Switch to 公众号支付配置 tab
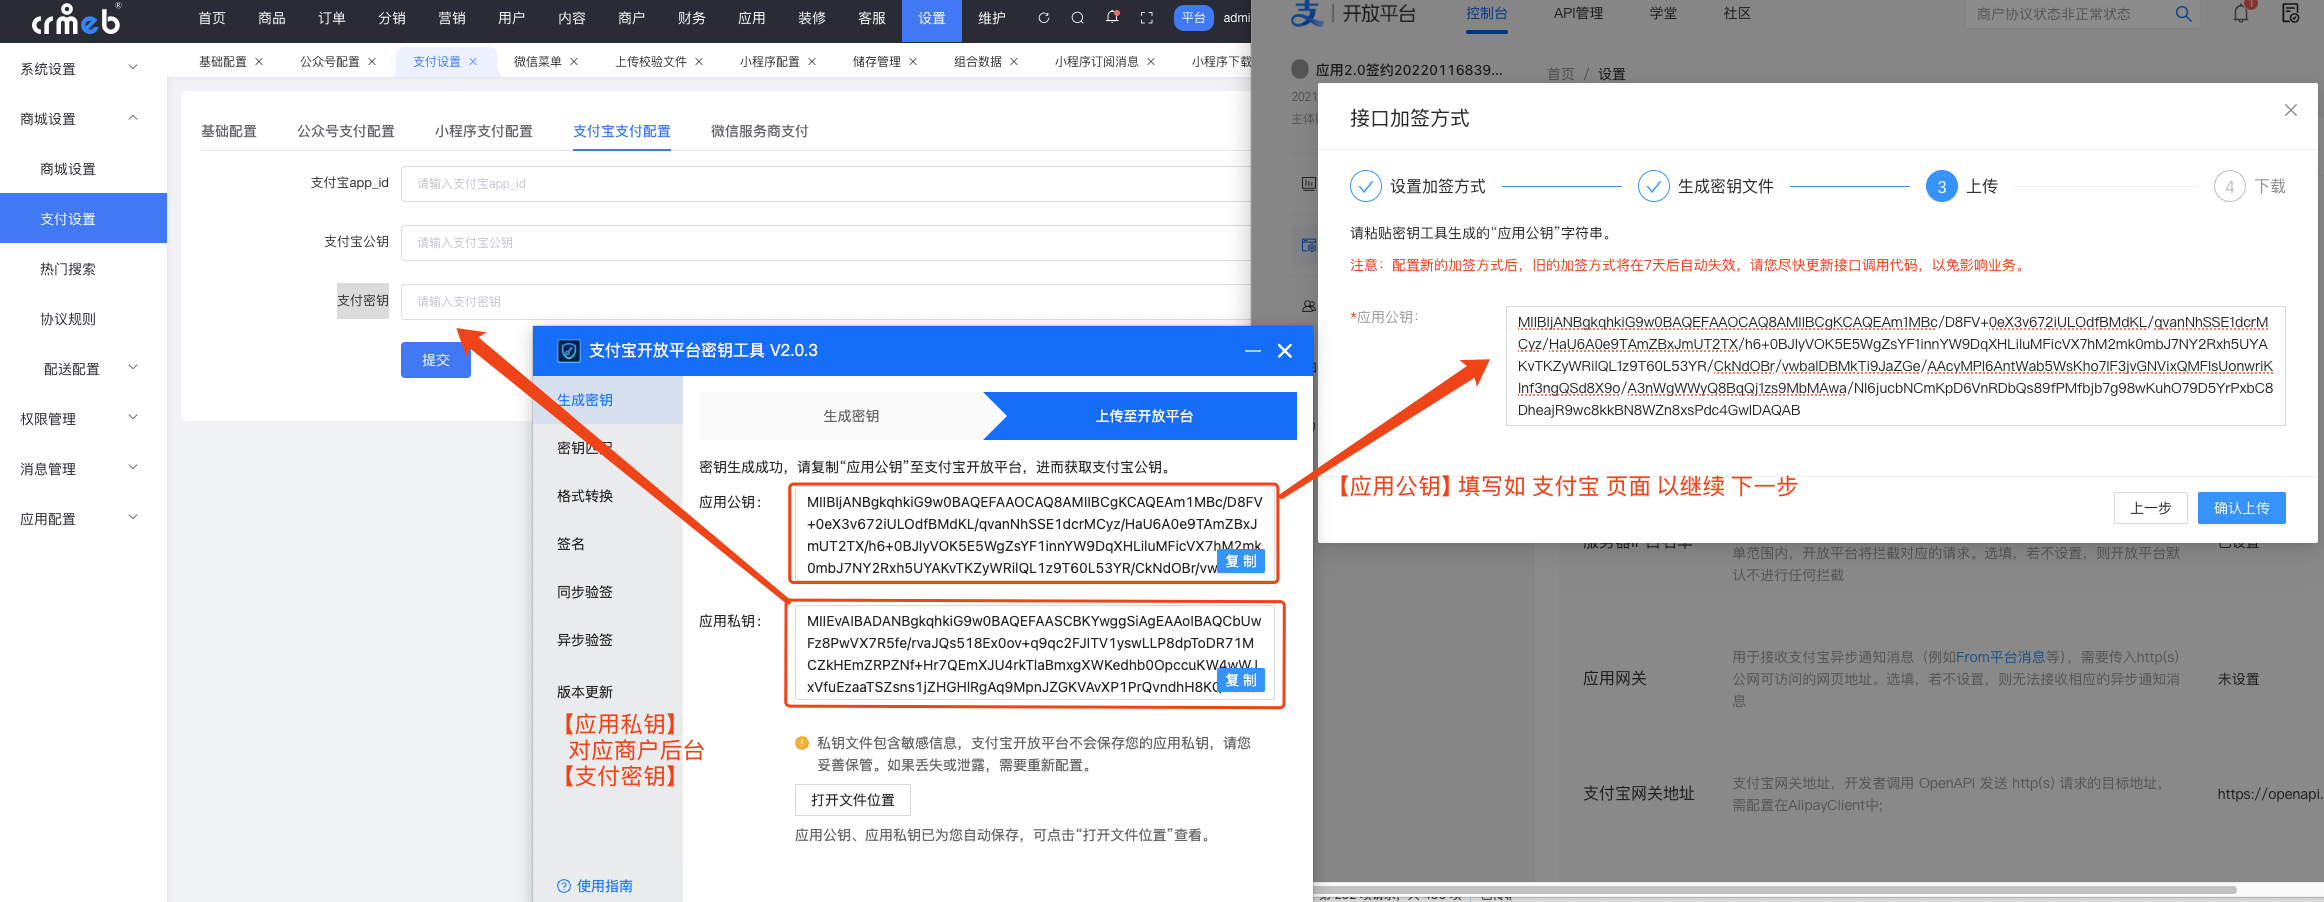Viewport: 2324px width, 902px height. click(x=346, y=131)
